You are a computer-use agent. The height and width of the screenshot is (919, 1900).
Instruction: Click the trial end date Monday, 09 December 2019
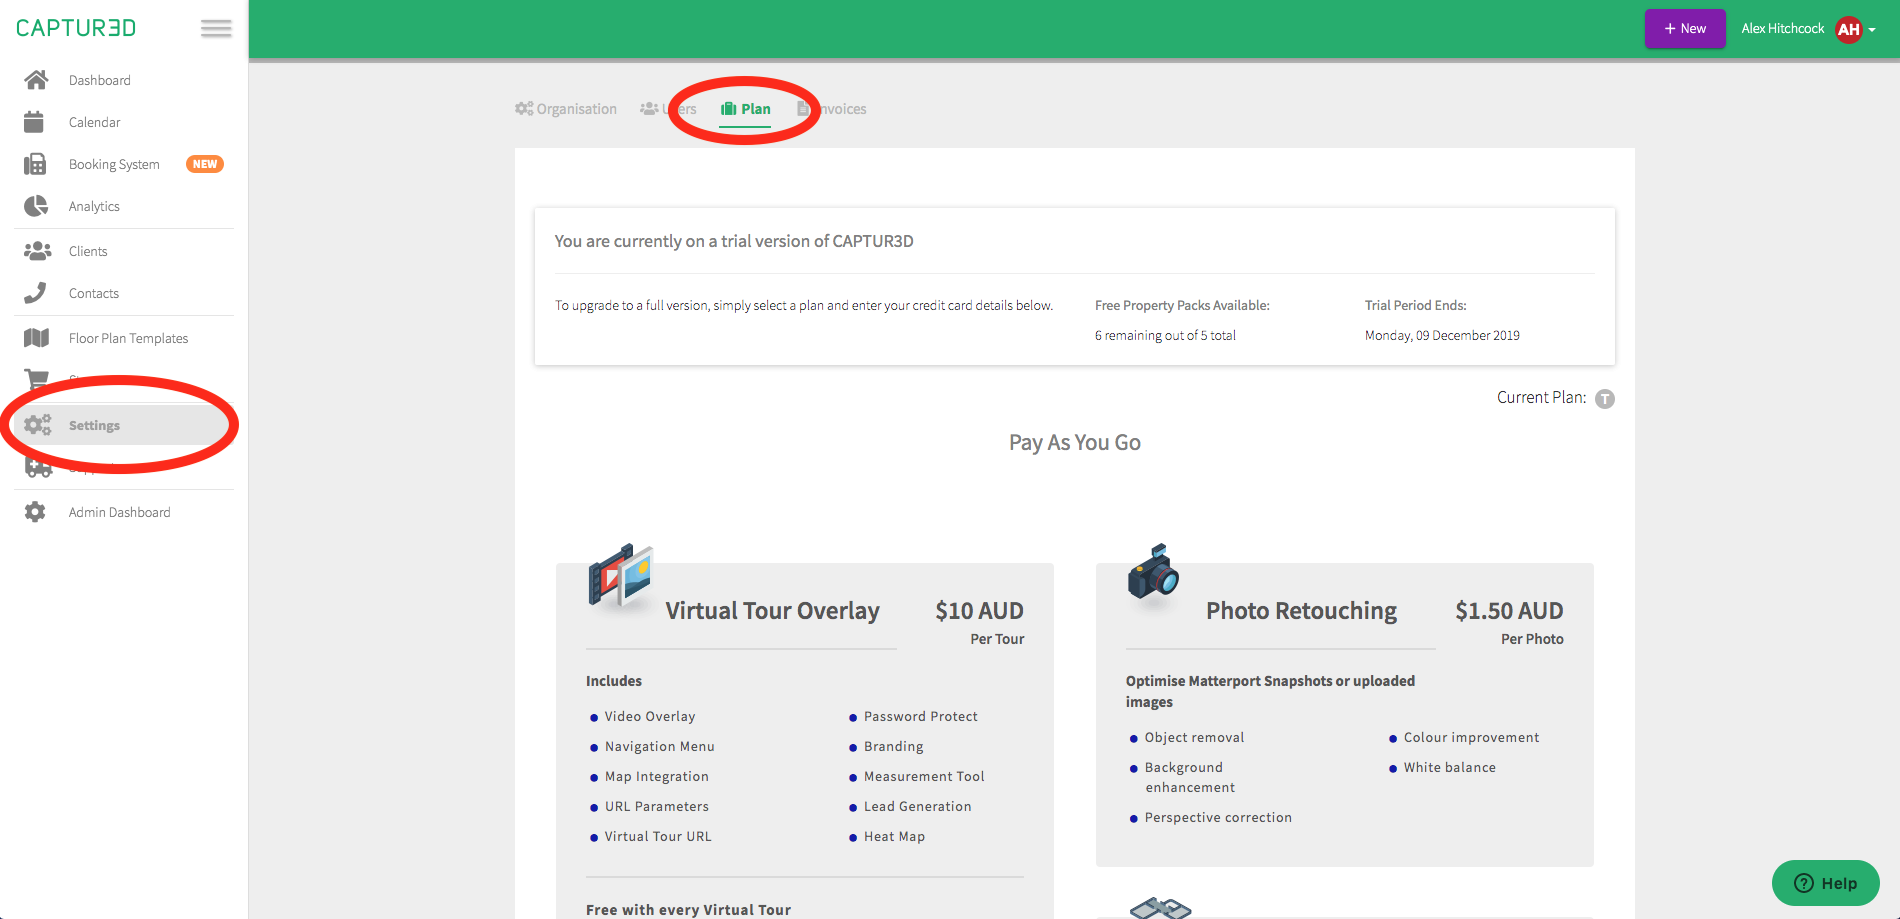click(x=1442, y=336)
